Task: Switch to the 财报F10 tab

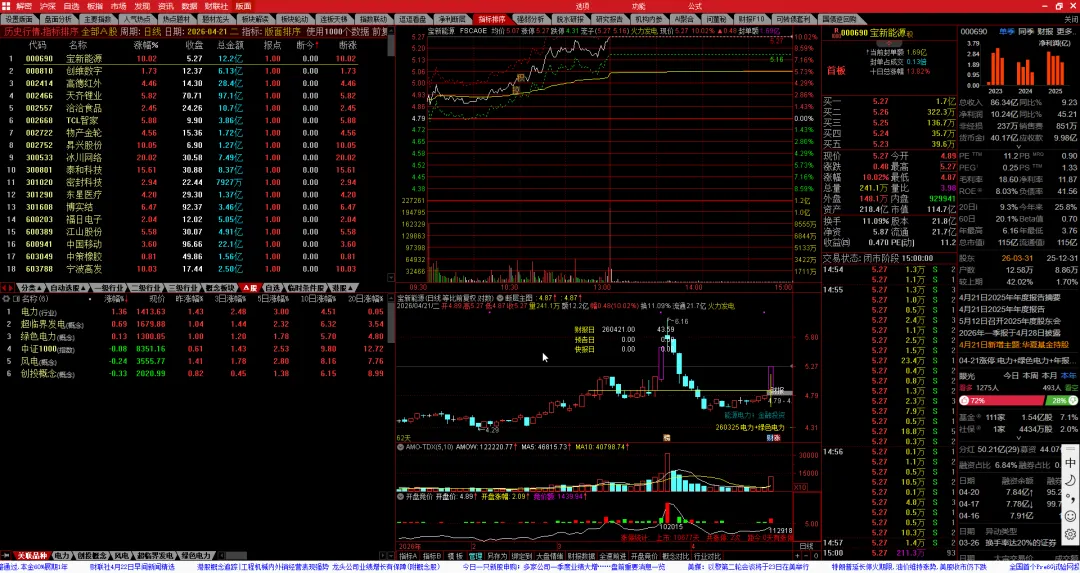Action: tap(751, 19)
